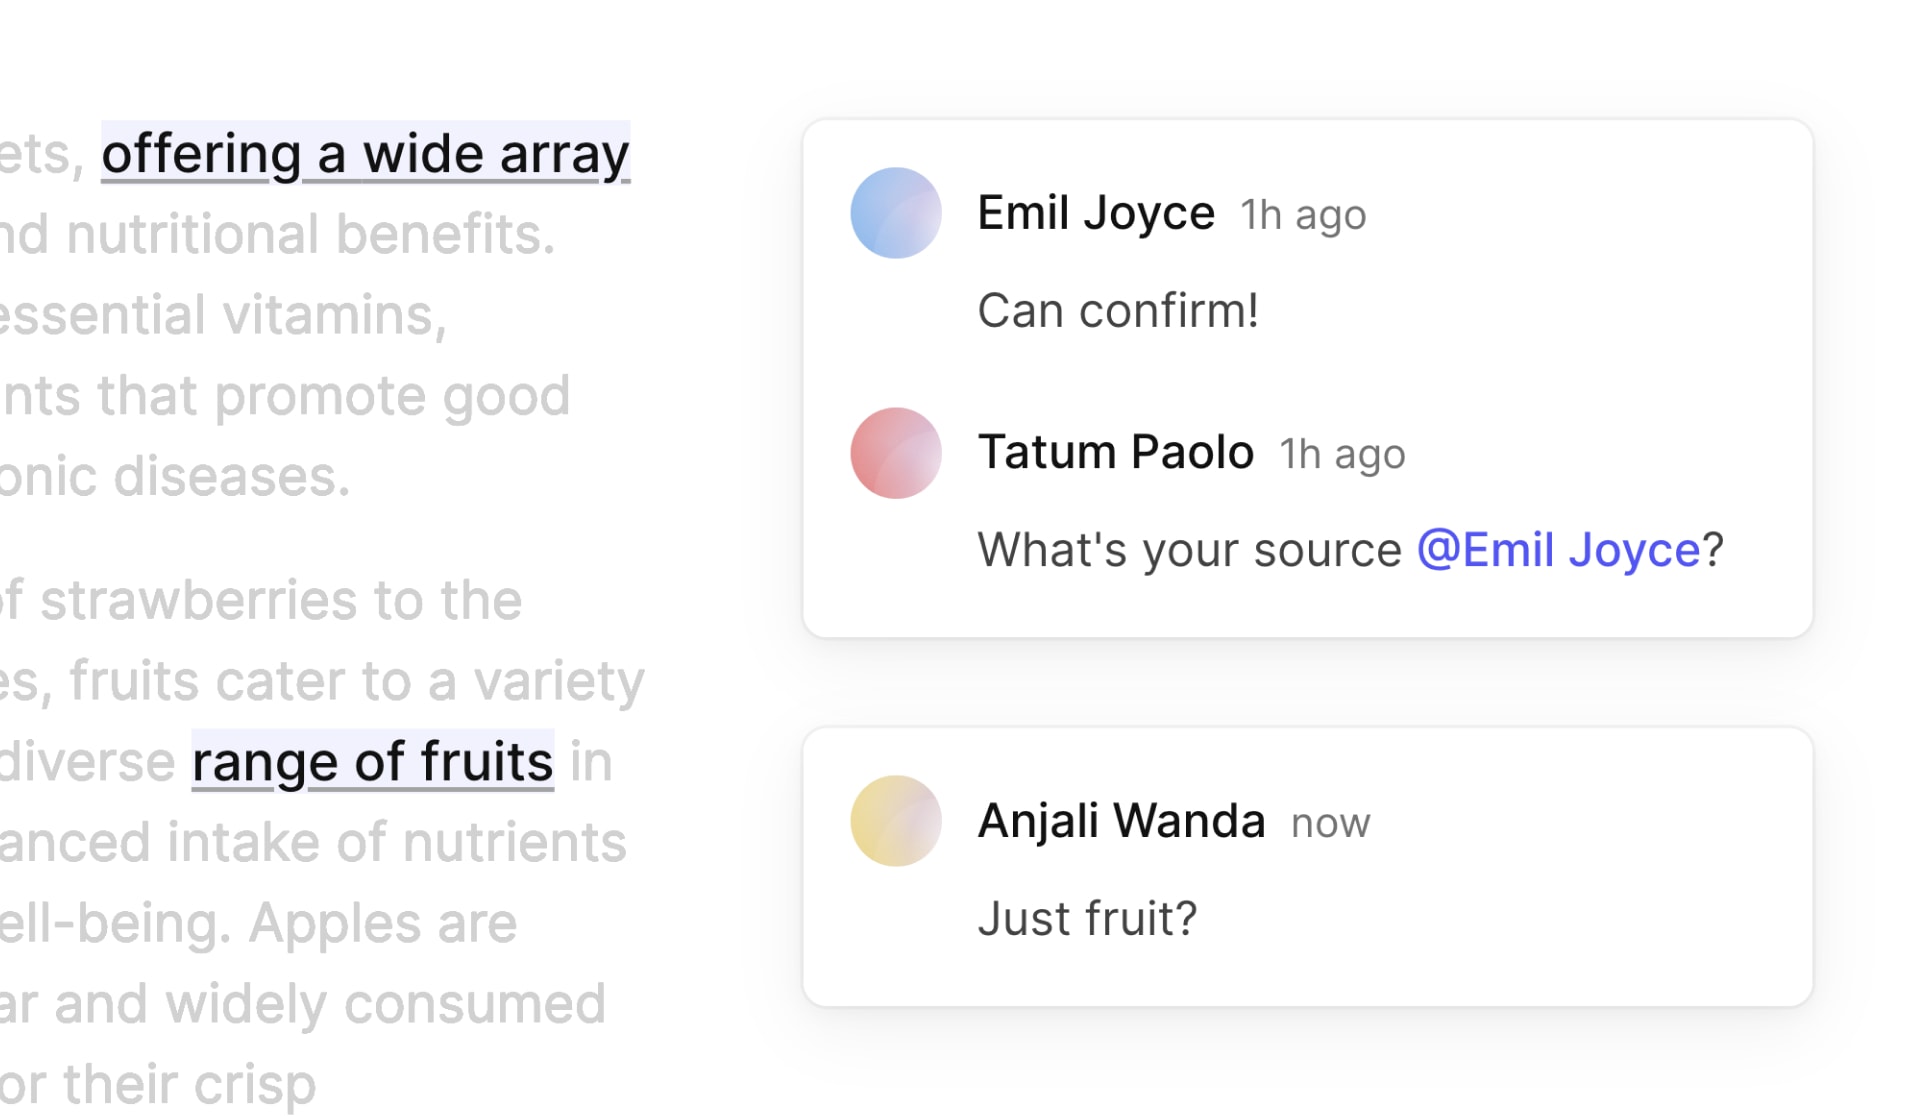Screen dimensions: 1920x1116
Task: Click the Anjali Wanda author name
Action: (1121, 821)
